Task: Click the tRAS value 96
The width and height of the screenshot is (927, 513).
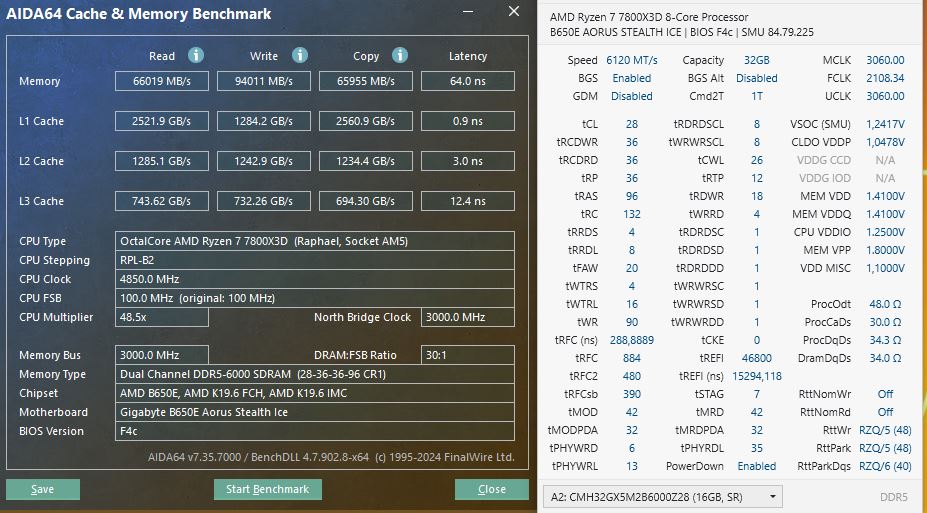Action: click(631, 196)
